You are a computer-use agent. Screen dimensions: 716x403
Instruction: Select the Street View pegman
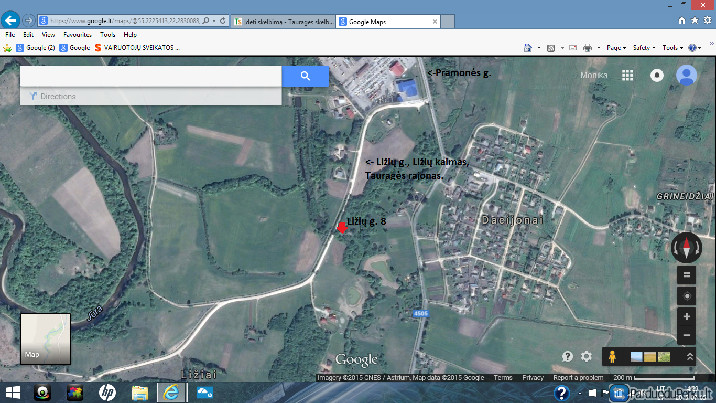613,356
